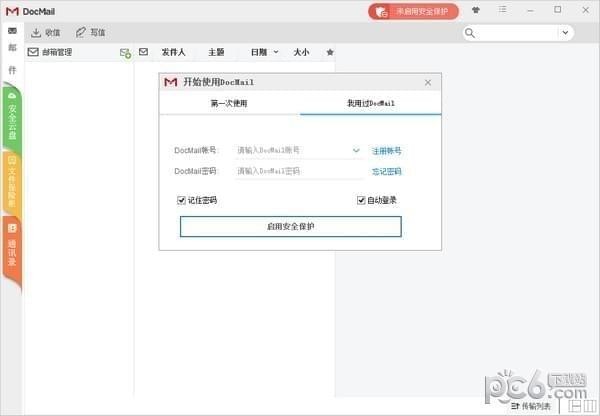Toggle the 自动登录 checkbox
The image size is (600, 416).
tap(361, 200)
